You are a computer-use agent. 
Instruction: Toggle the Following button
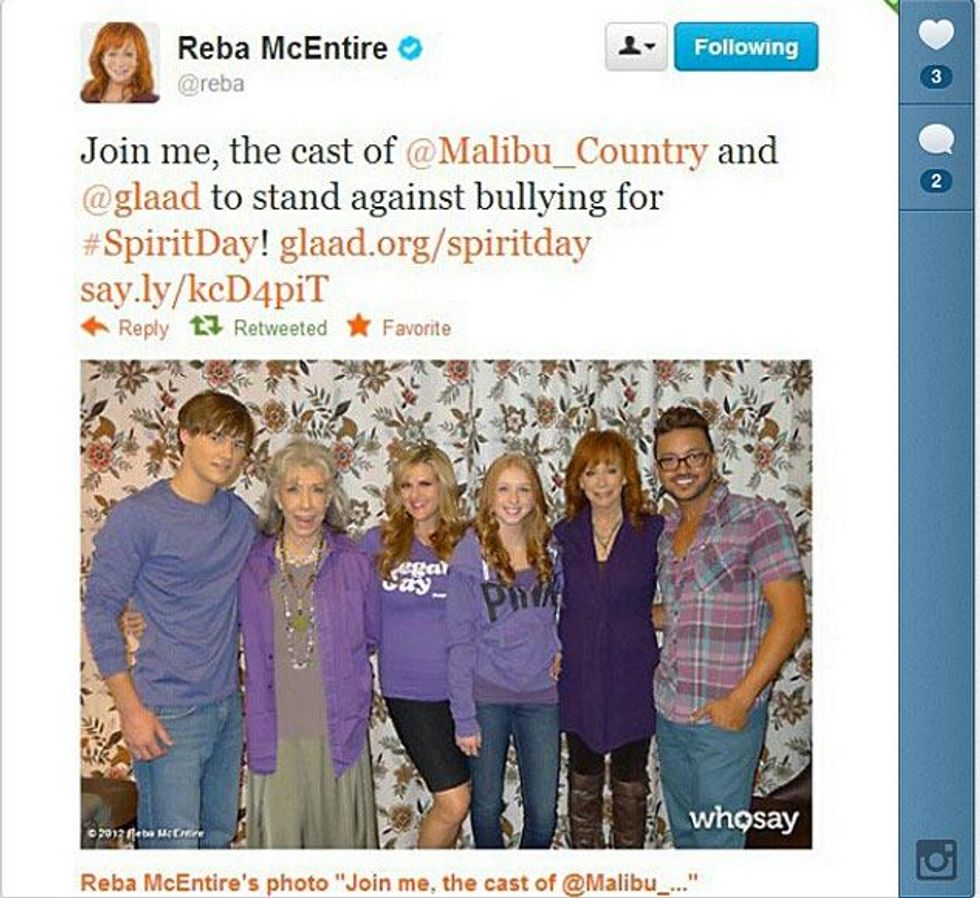coord(746,47)
